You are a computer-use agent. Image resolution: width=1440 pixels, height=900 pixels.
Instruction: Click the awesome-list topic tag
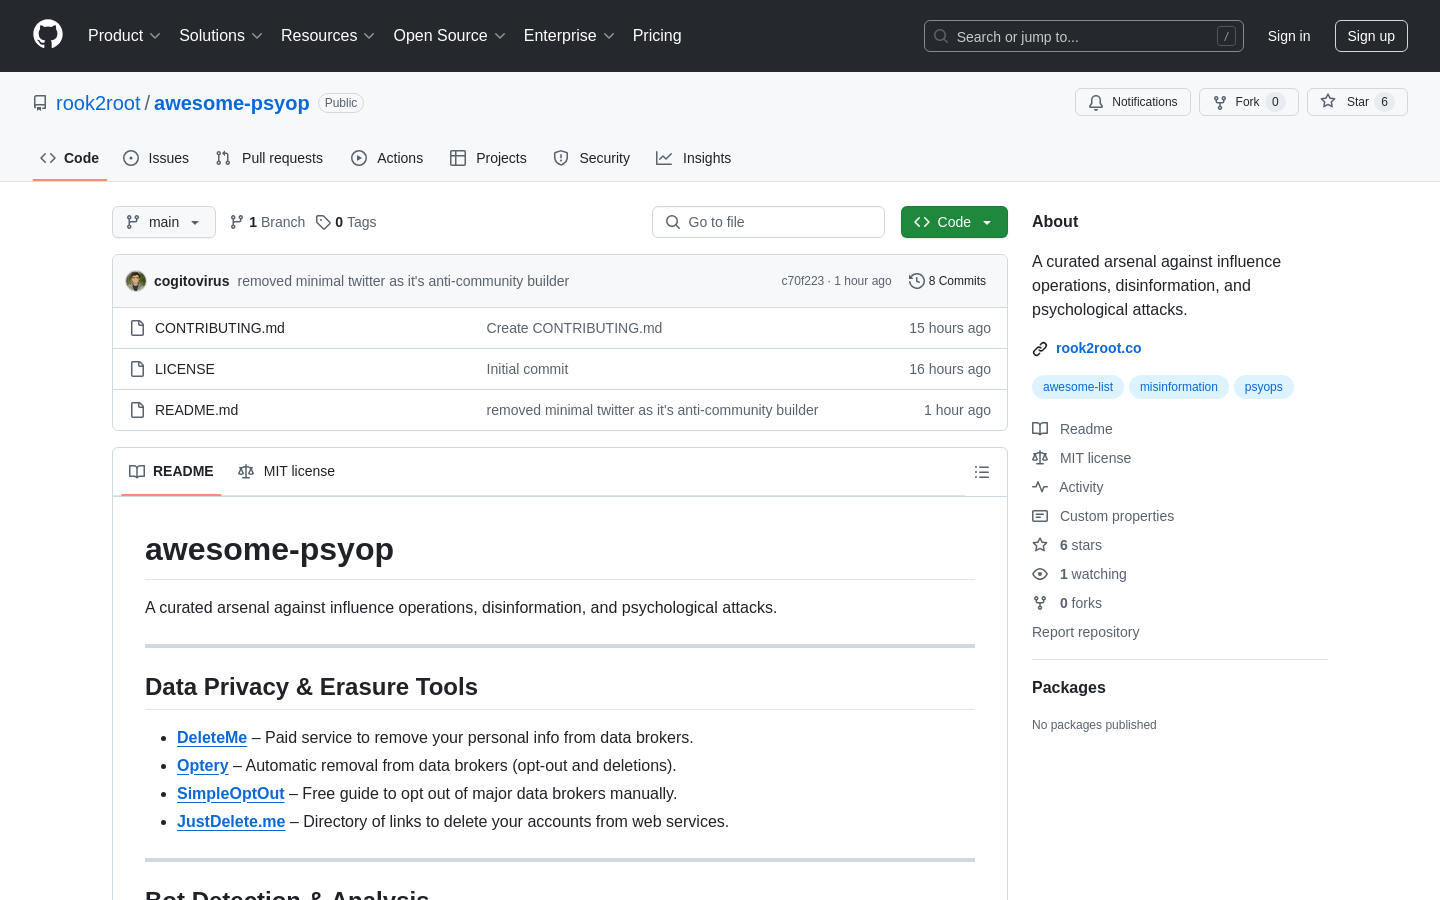point(1078,387)
